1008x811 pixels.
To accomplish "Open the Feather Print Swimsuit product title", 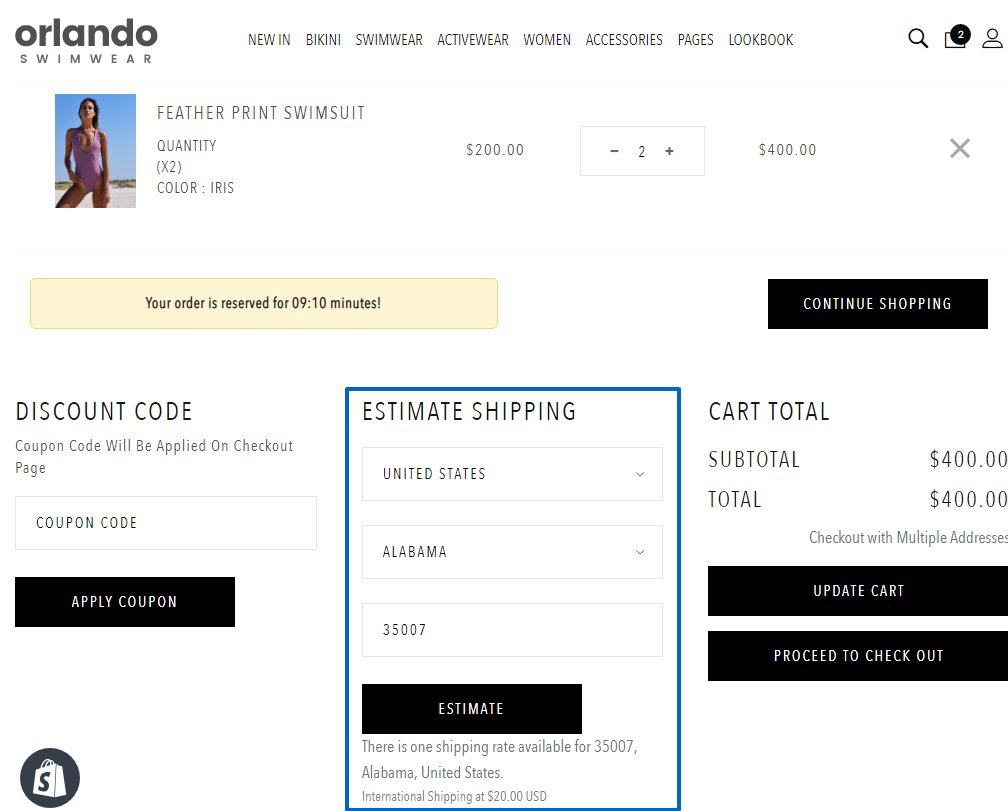I will (261, 113).
